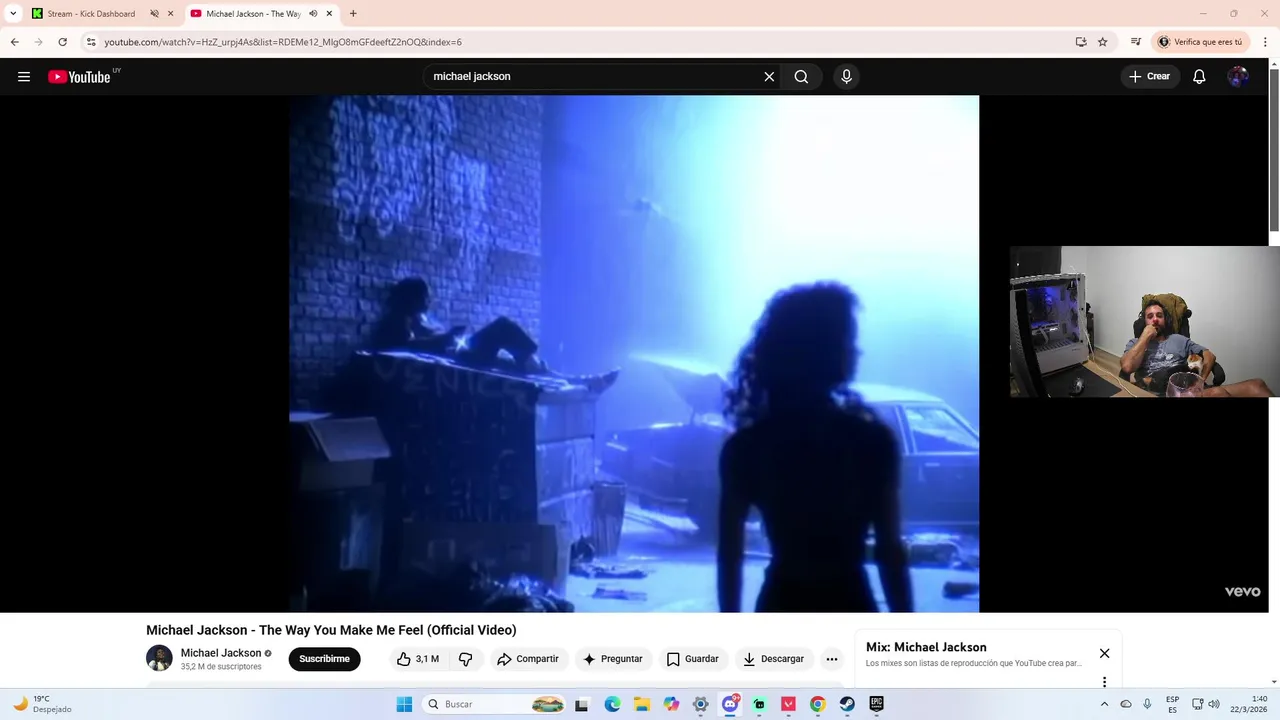Open more actions three-dot menu

pyautogui.click(x=831, y=659)
